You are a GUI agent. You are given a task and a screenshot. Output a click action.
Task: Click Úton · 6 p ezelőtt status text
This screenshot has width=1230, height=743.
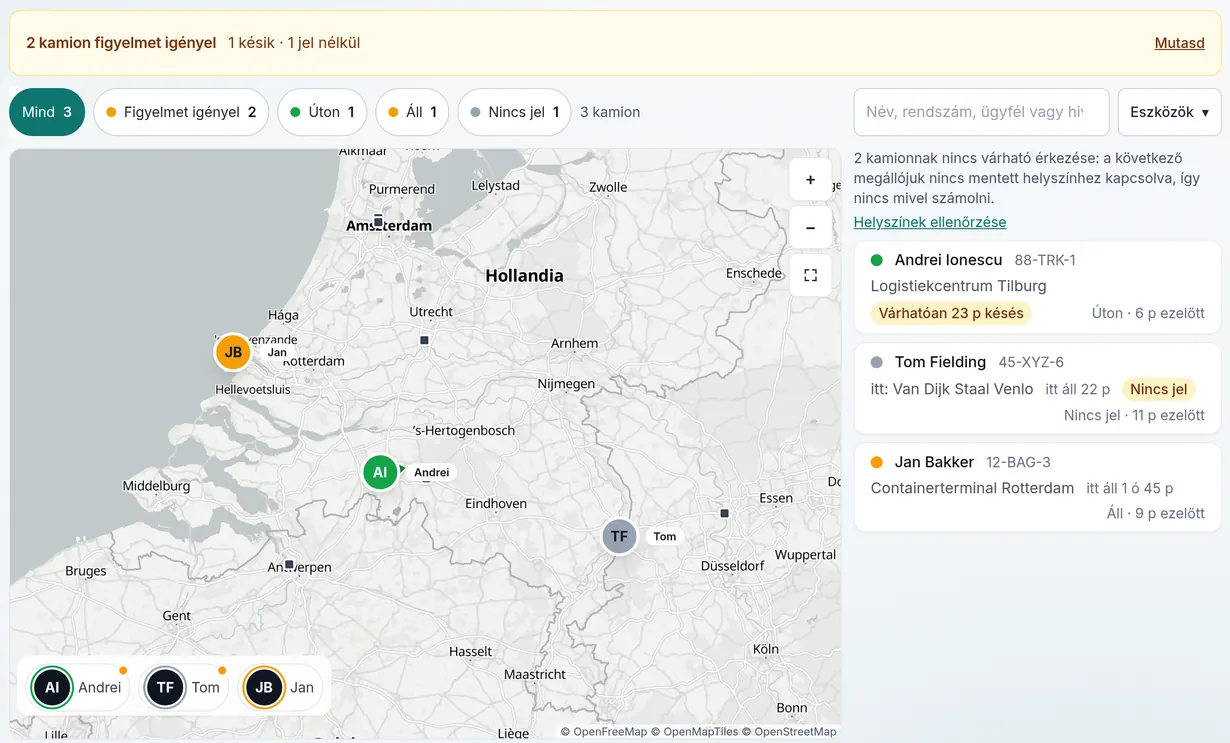coord(1148,313)
